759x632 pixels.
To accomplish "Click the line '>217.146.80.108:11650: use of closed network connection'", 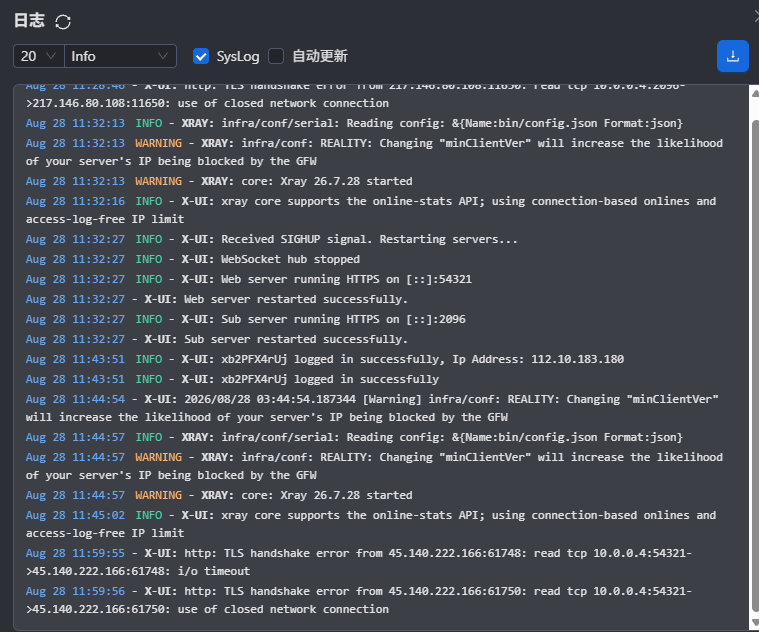I will [207, 104].
